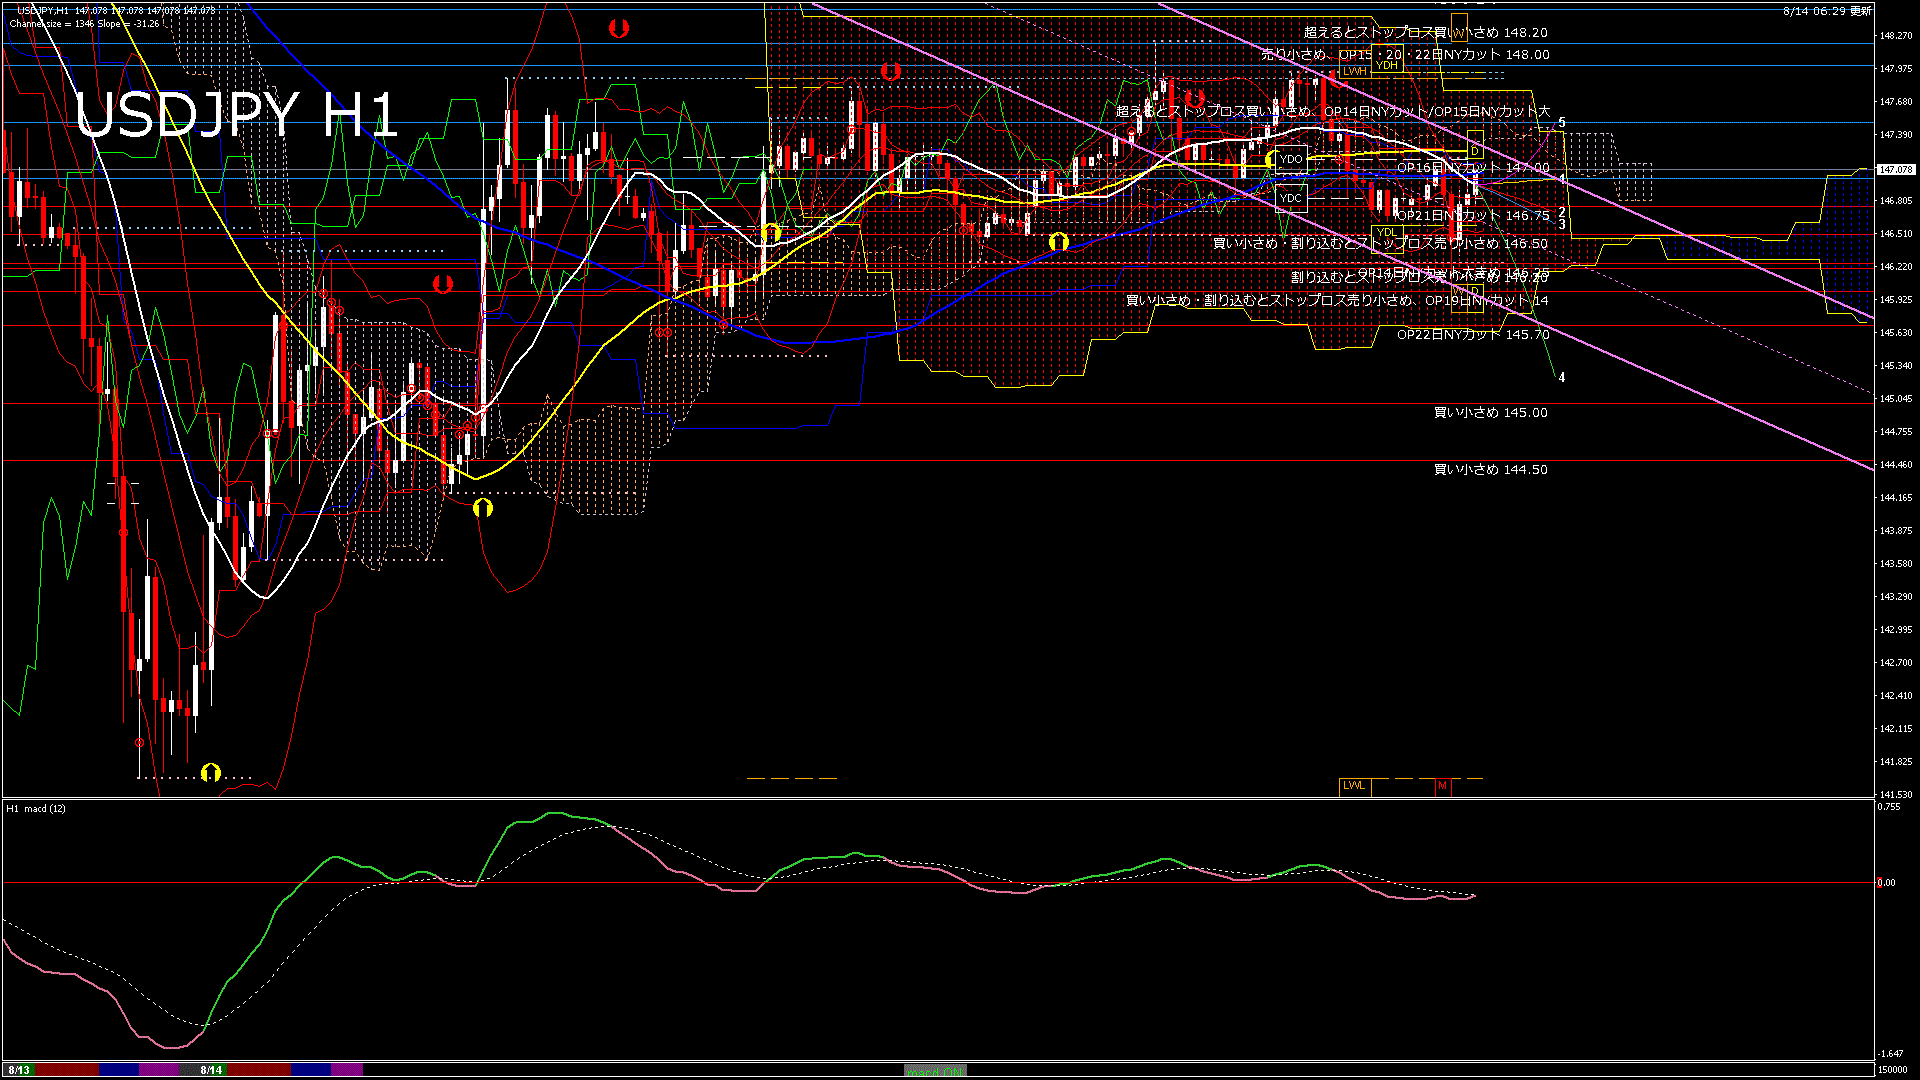Screen dimensions: 1920x1080
Task: Click the yellow up-arrow at the 141.8 chart low
Action: (x=210, y=772)
